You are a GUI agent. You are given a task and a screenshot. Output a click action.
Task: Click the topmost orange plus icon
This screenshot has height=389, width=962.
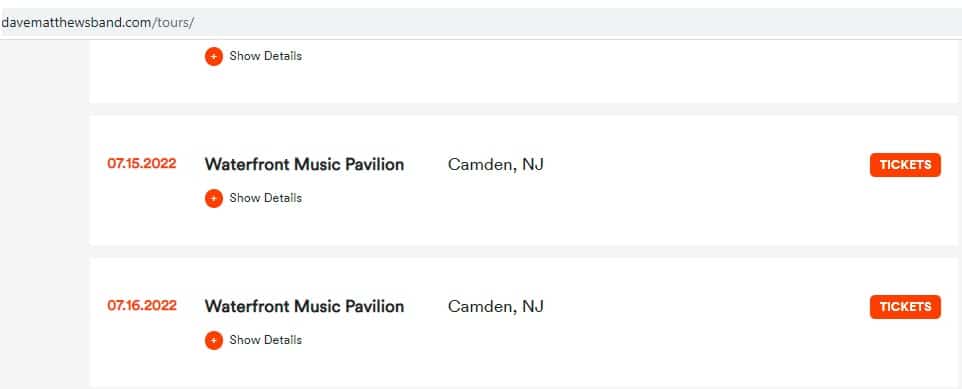click(x=214, y=56)
